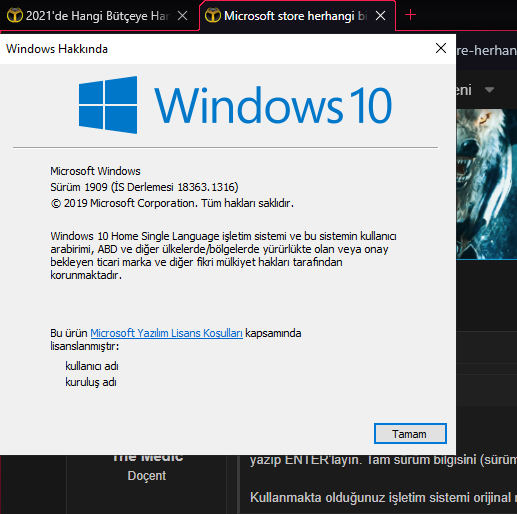Click the "Sürüm 1909 (İS Derlemesi 18363.1316)" text
This screenshot has height=514, width=517.
click(144, 187)
